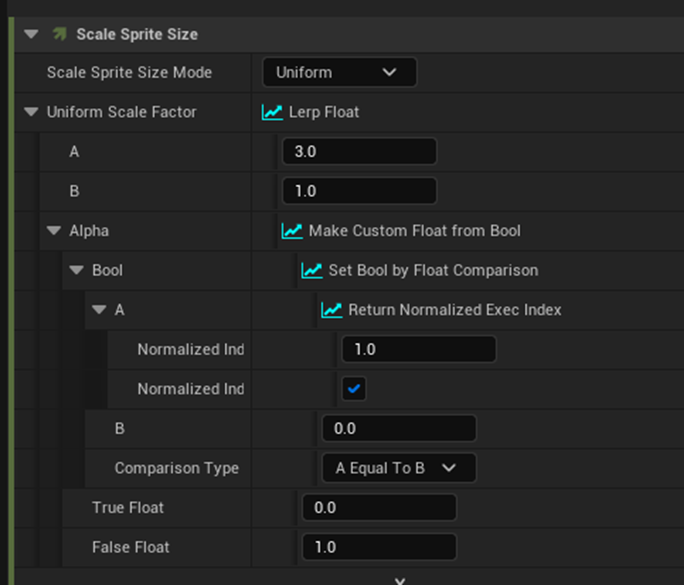Collapse the Uniform Scale Factor row

tap(31, 112)
